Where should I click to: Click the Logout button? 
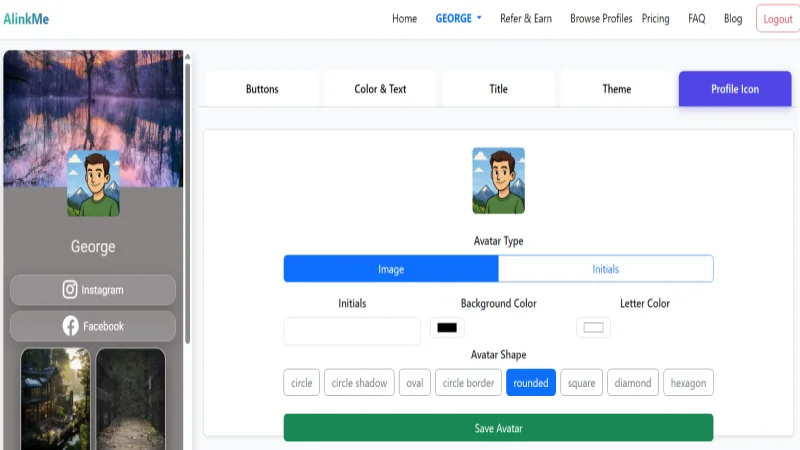click(778, 19)
